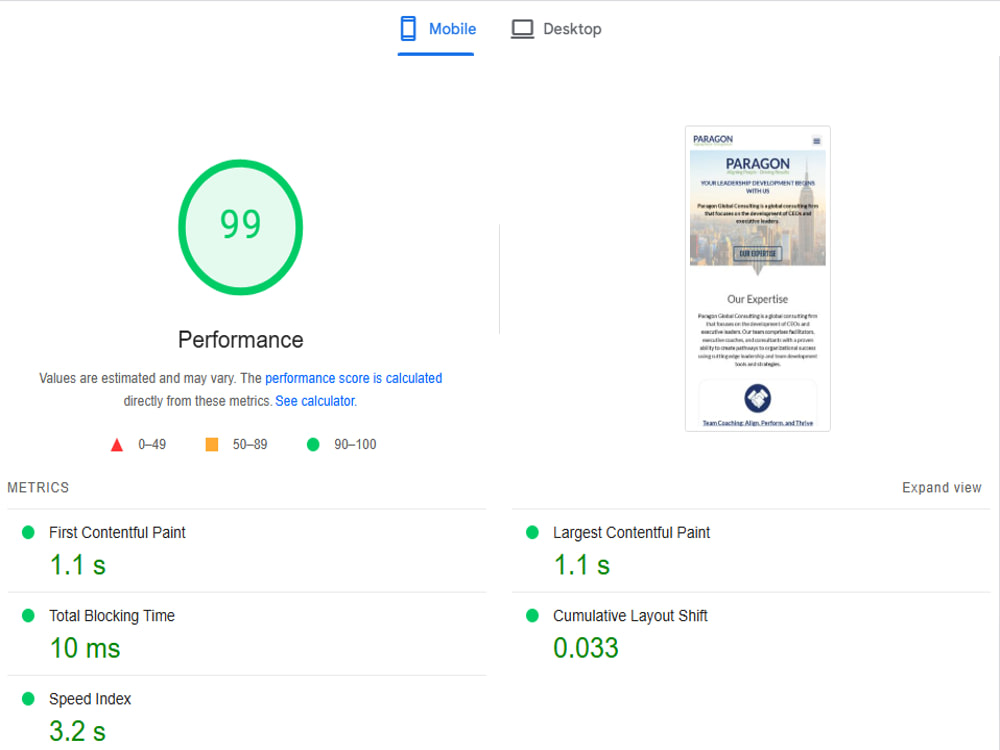This screenshot has height=750, width=1000.
Task: Select the Total Blocking Time label
Action: (112, 616)
